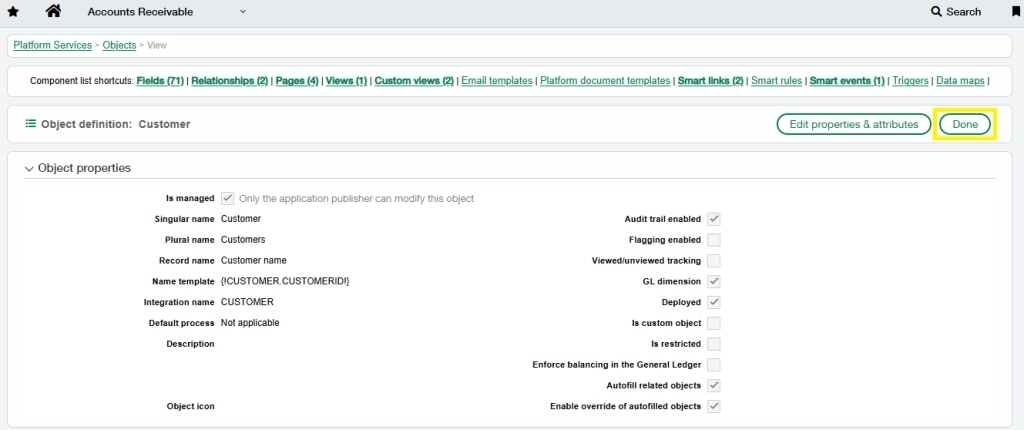Open the bookmark icon at top right
The width and height of the screenshot is (1024, 430).
click(x=1016, y=12)
